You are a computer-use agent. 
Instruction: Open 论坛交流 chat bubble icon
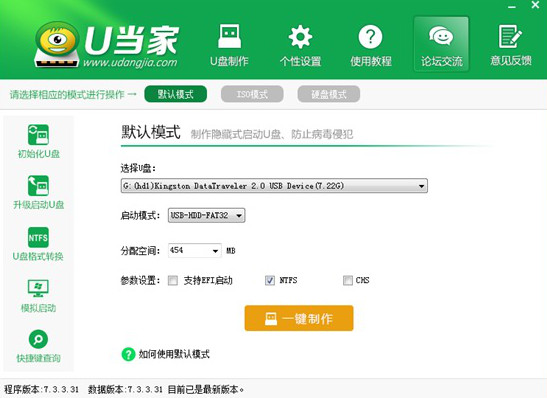point(441,35)
